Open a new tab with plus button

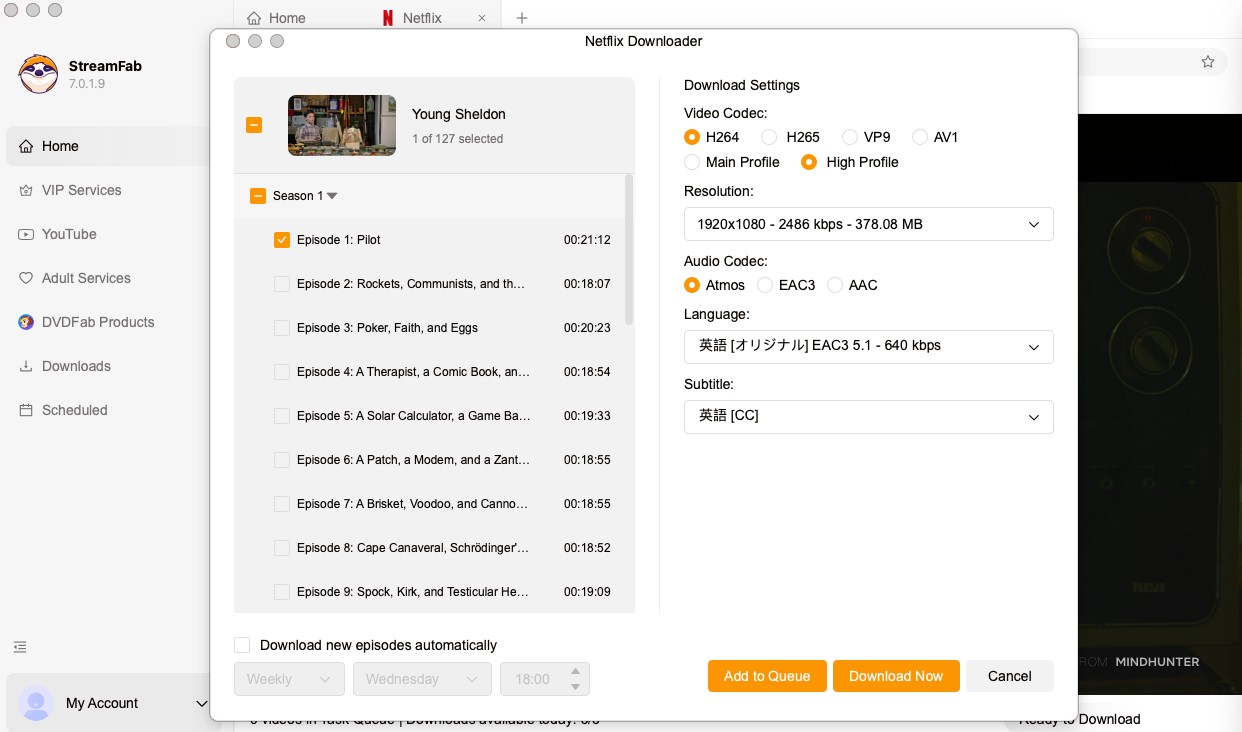click(x=521, y=18)
